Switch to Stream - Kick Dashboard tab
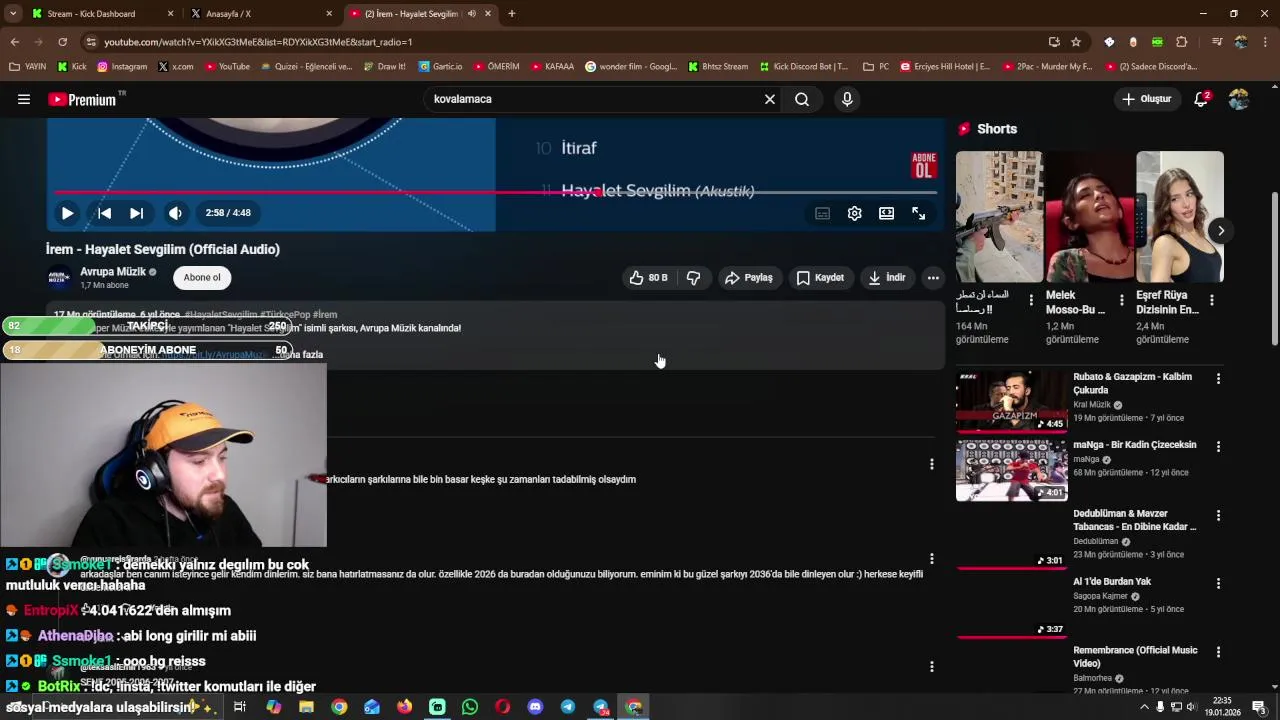The height and width of the screenshot is (720, 1280). click(x=100, y=14)
